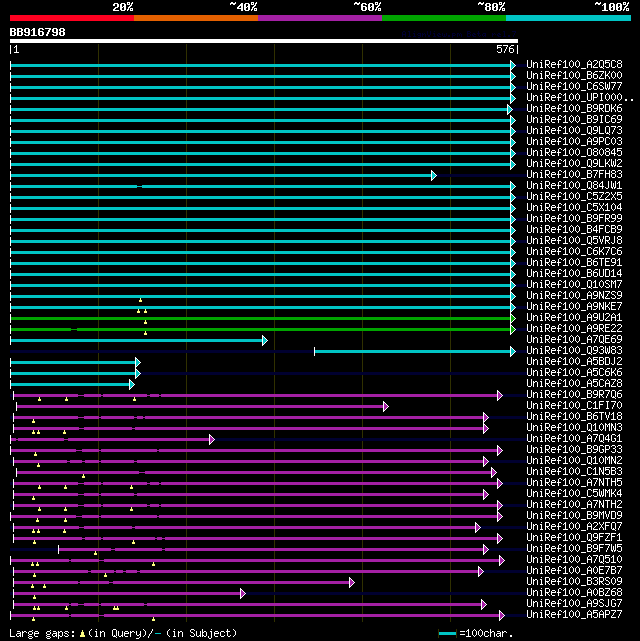Open hit UniRef100_B6ZK00
This screenshot has width=640, height=641.
coord(574,76)
